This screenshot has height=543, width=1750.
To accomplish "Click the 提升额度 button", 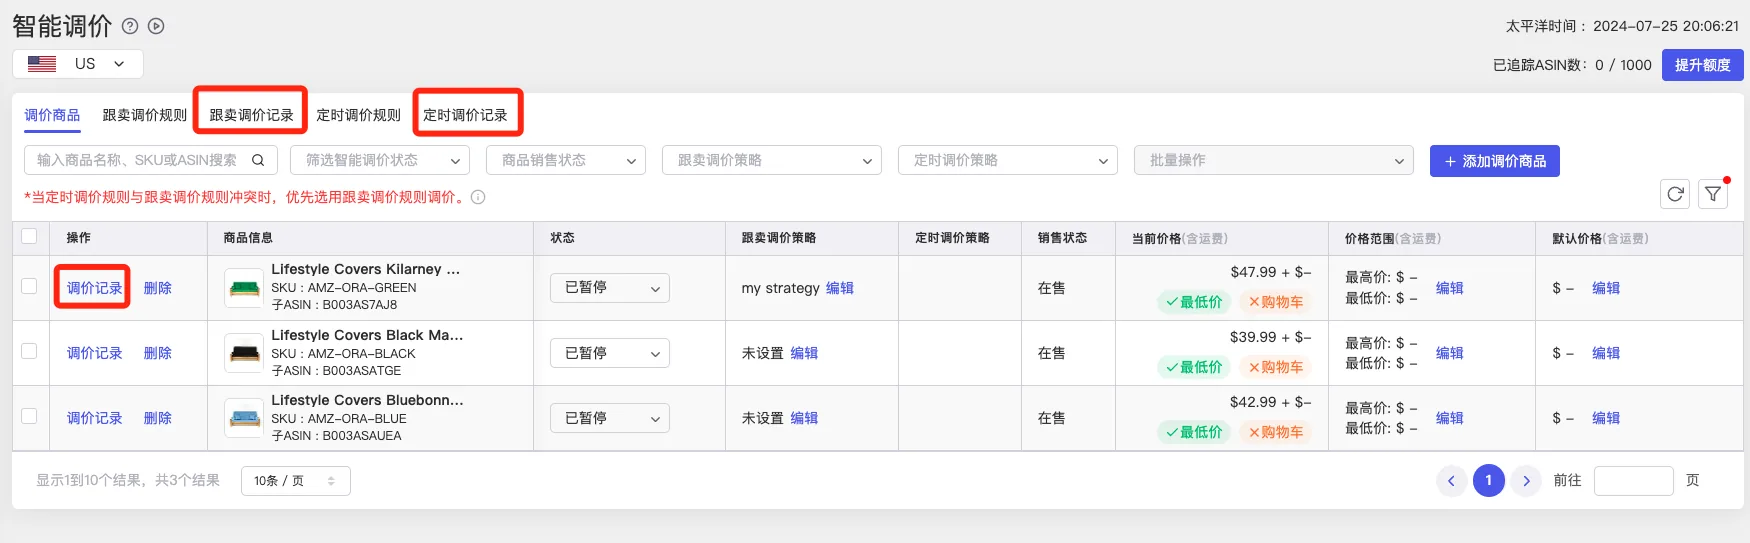I will click(1703, 65).
